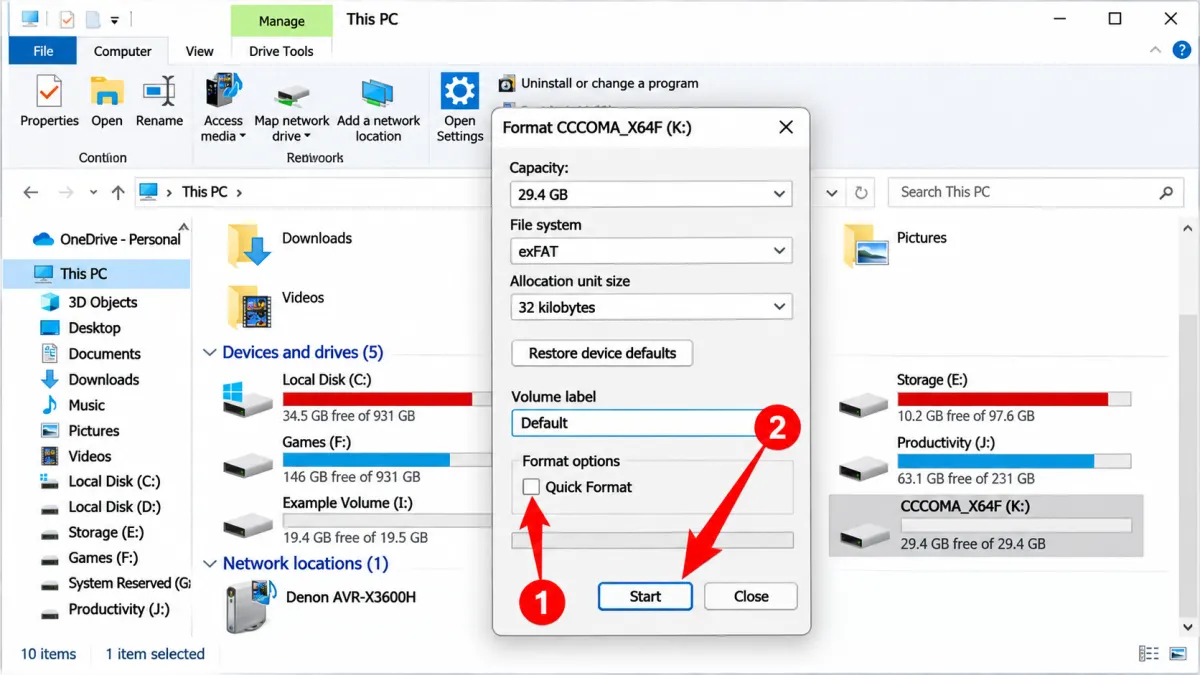
Task: Open the address bar history dropdown
Action: [830, 192]
